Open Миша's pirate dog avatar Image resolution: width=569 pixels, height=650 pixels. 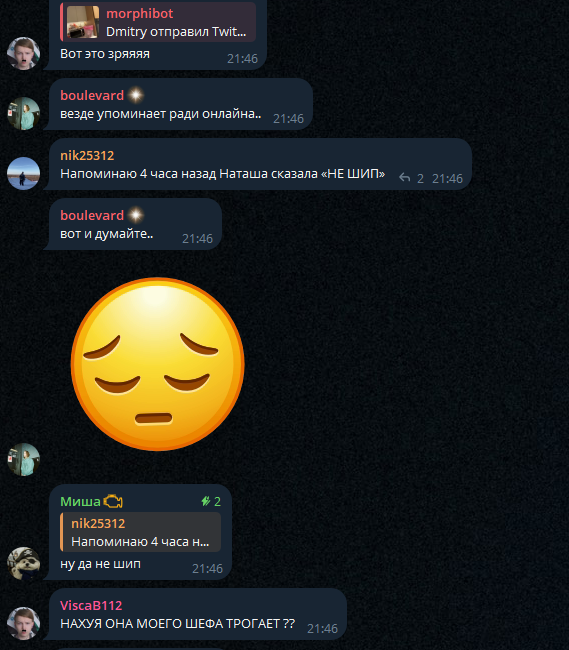pyautogui.click(x=23, y=563)
